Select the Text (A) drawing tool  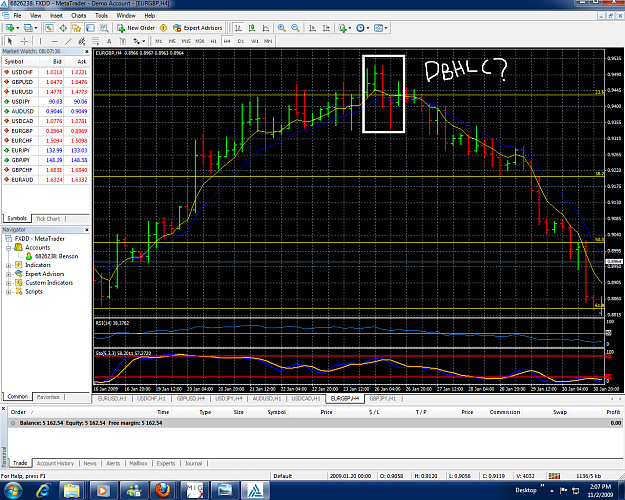tap(109, 41)
